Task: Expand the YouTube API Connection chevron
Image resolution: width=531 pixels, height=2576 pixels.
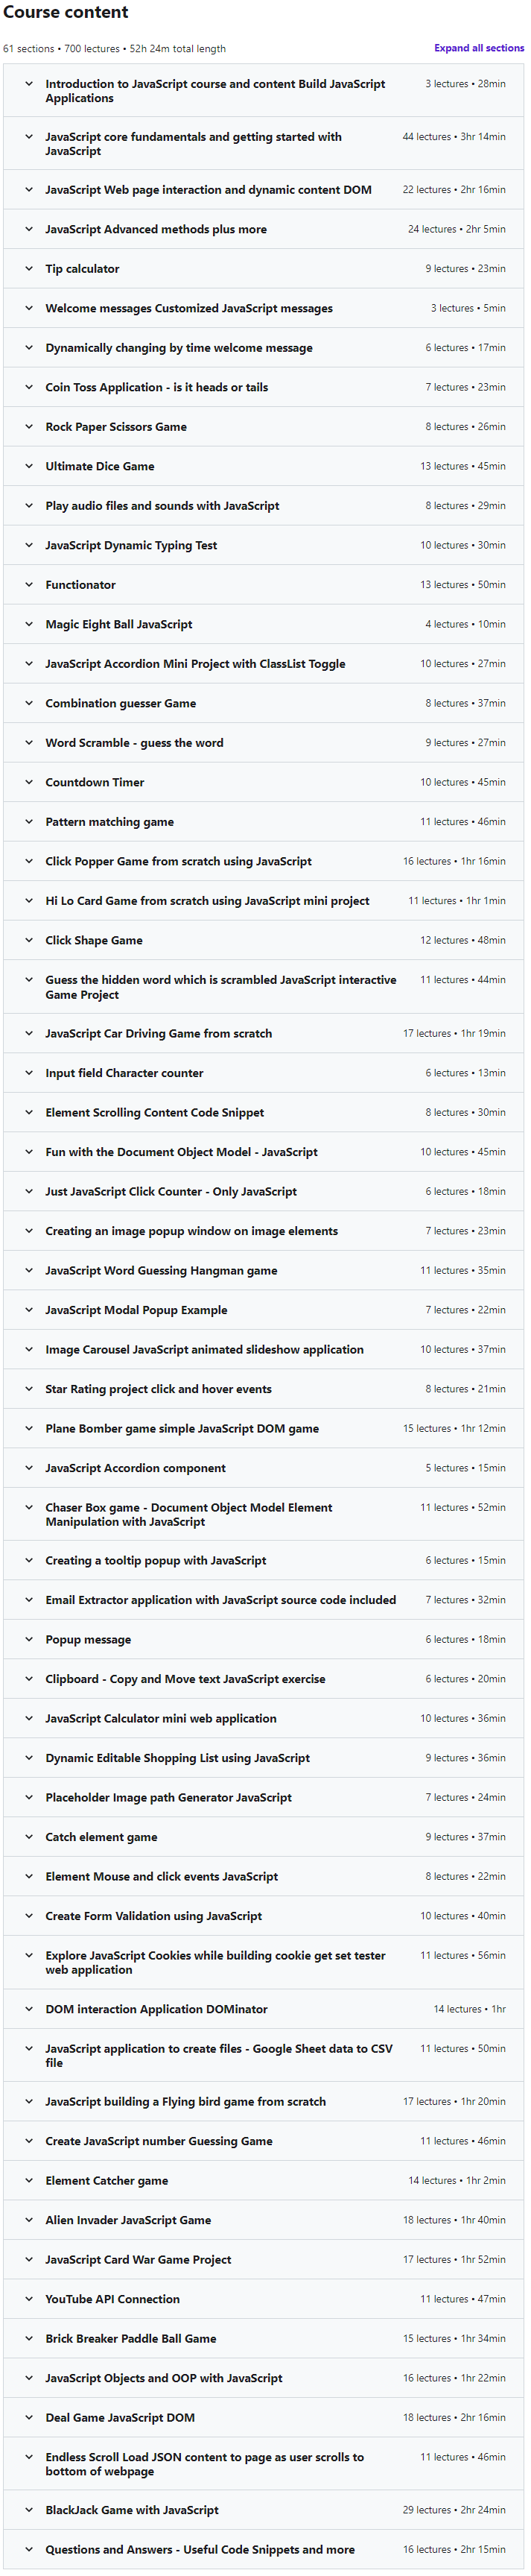Action: 29,2298
